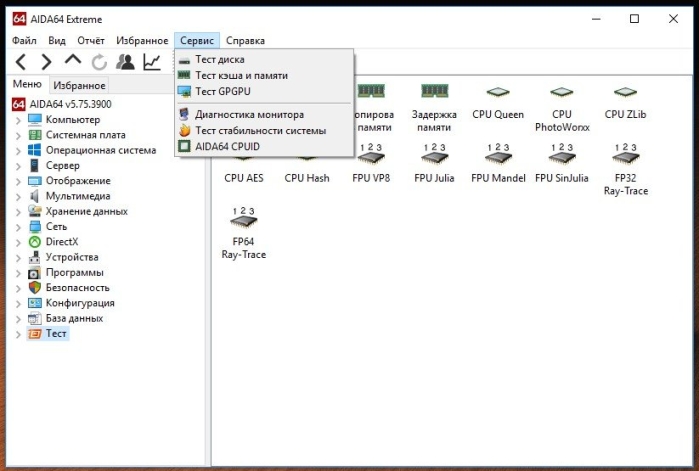Select Отображение in the tree
This screenshot has height=471, width=699.
69,180
